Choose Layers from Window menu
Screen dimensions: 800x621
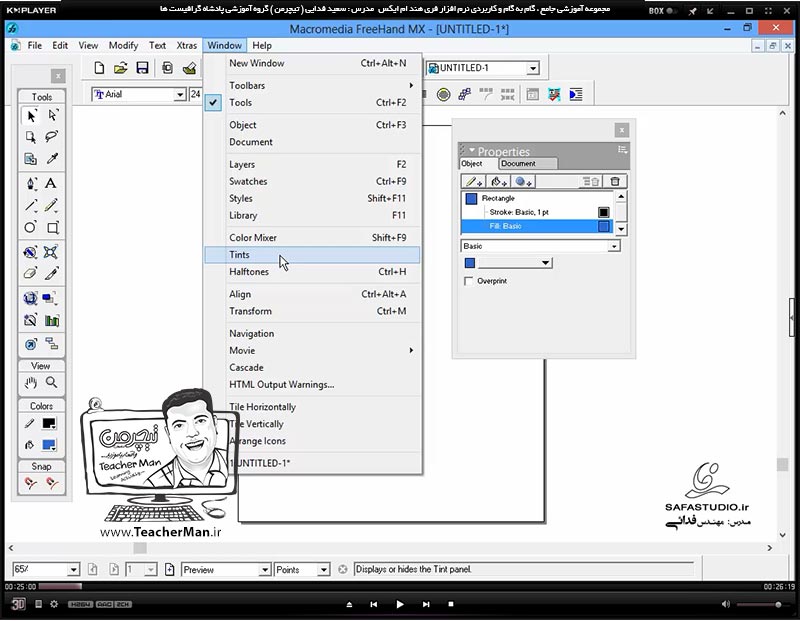pyautogui.click(x=313, y=164)
